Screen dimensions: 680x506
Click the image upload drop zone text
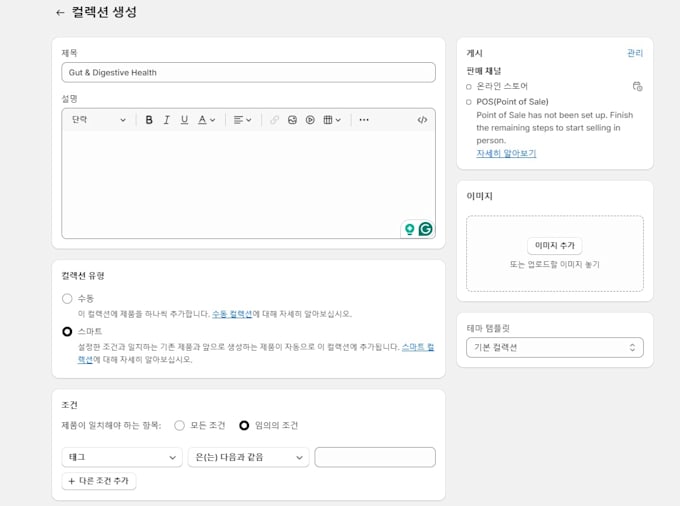555,264
